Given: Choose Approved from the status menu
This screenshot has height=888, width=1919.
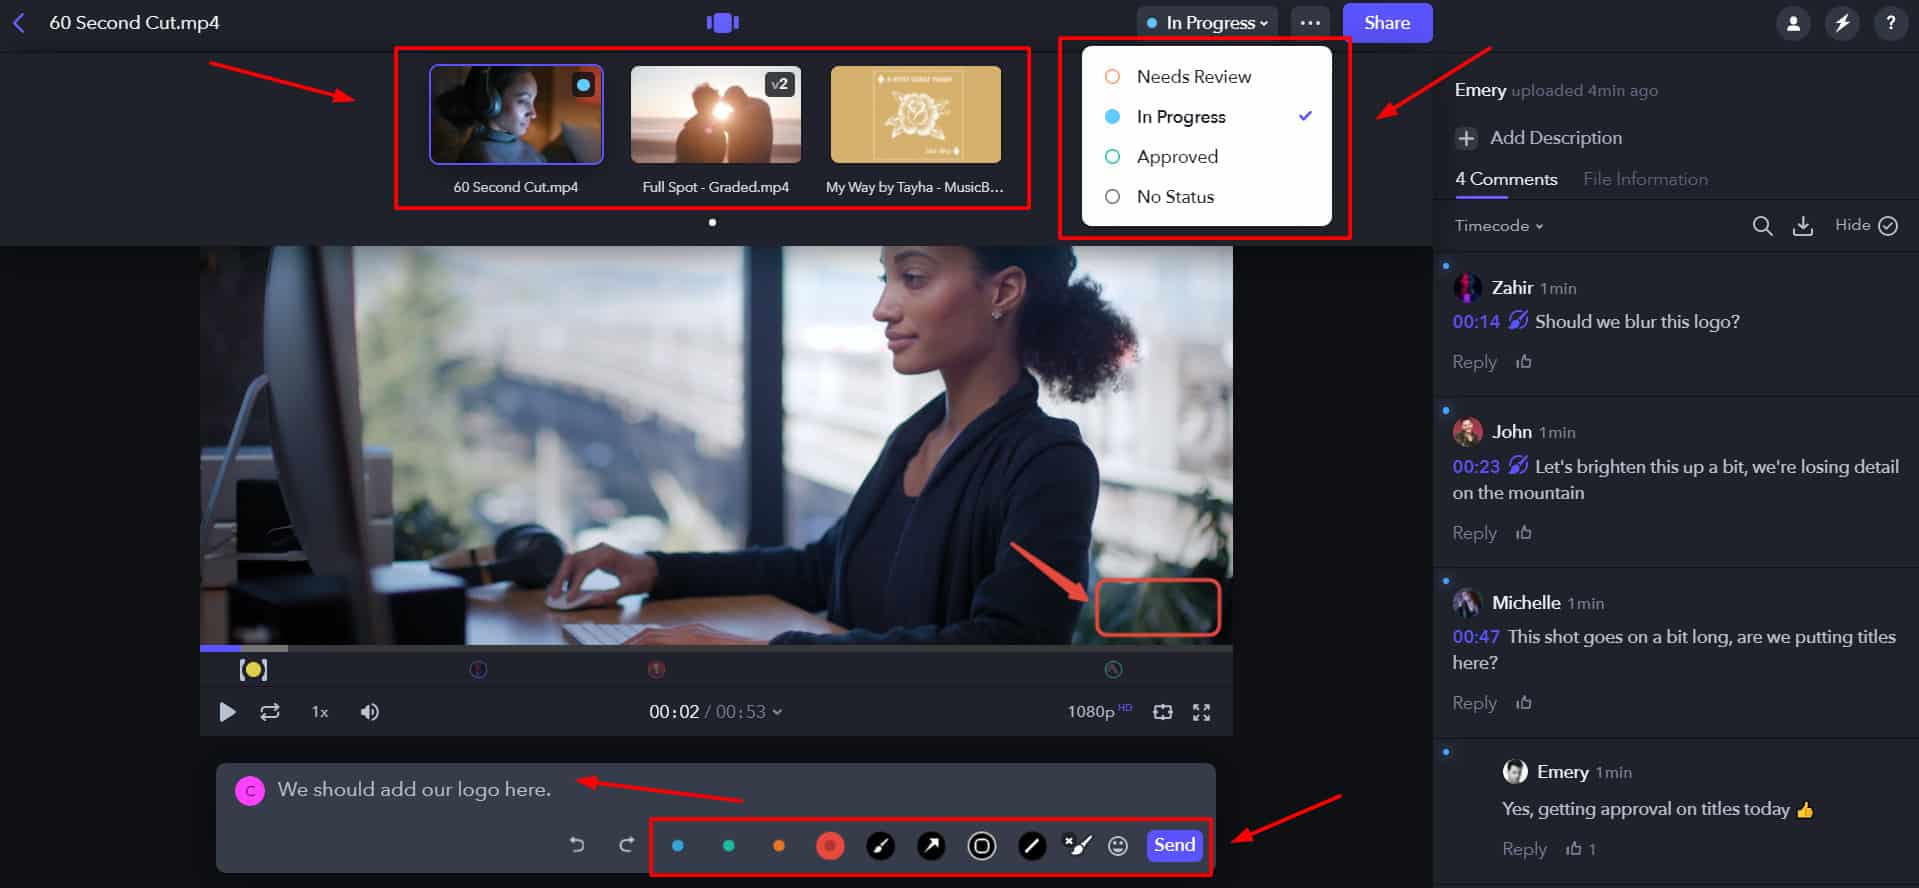Looking at the screenshot, I should click(x=1177, y=157).
